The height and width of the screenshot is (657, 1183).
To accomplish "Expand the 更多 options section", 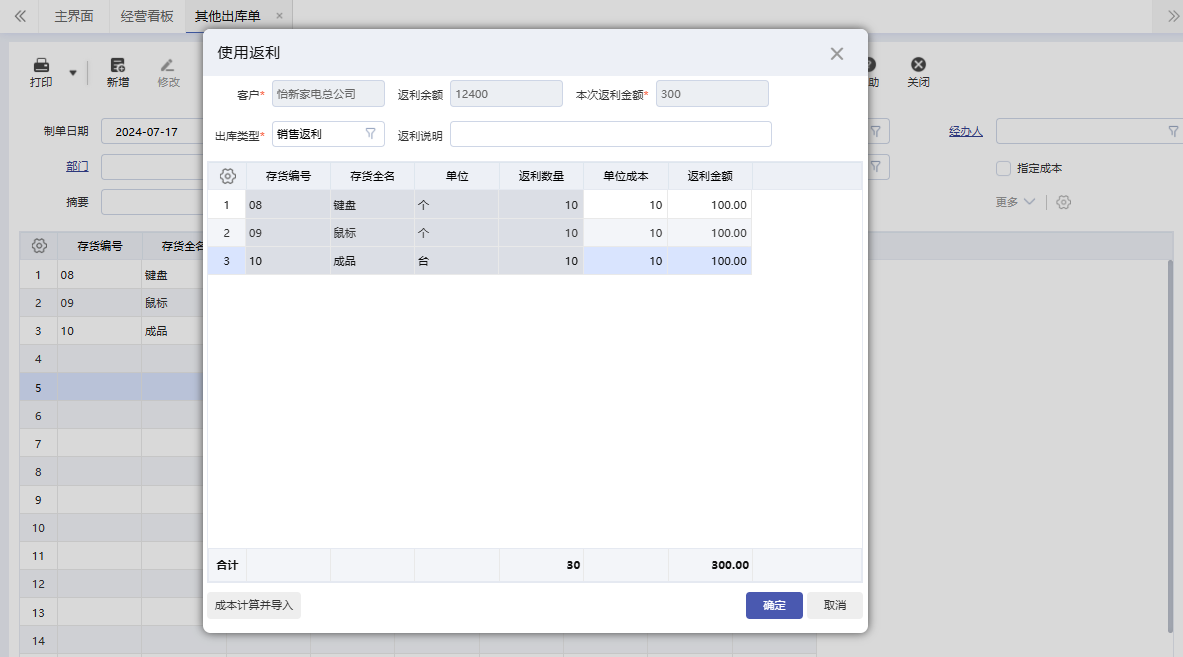I will point(1014,202).
